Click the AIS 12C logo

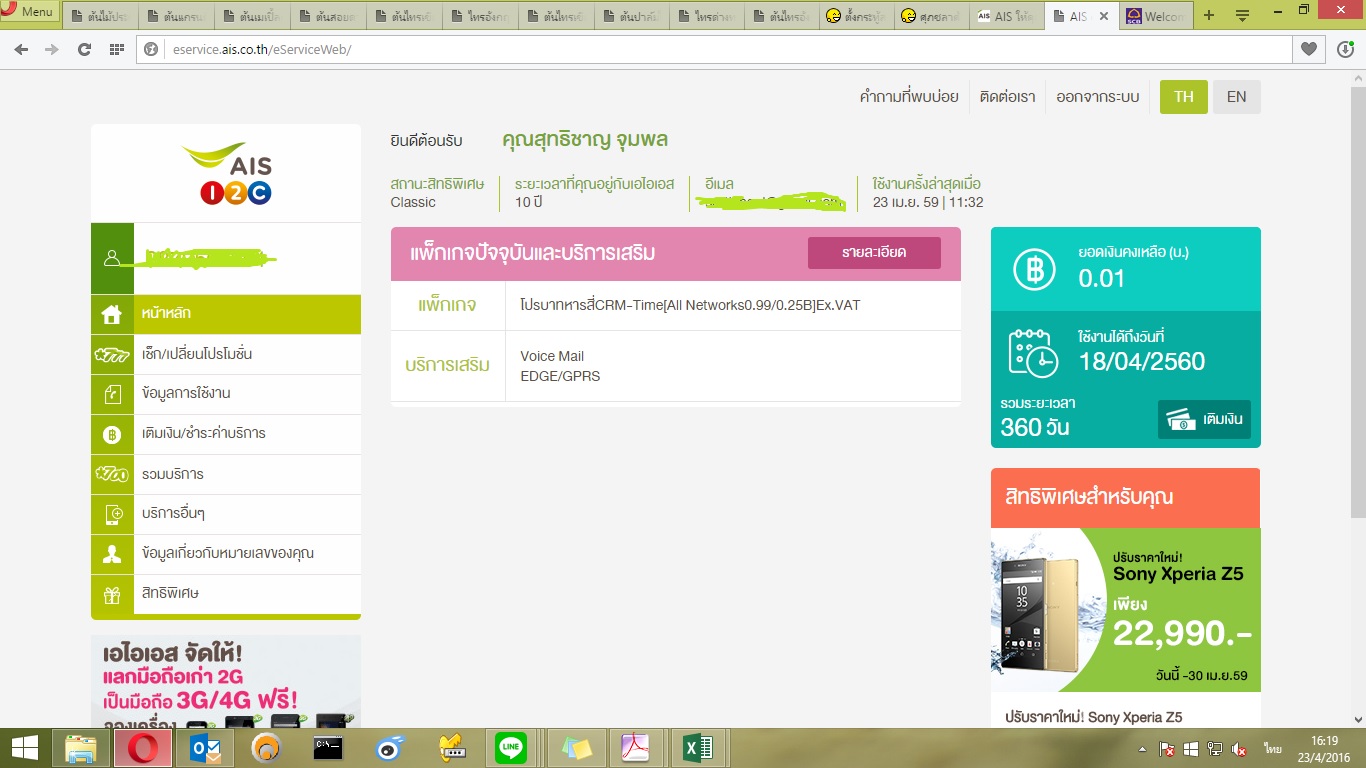coord(226,173)
